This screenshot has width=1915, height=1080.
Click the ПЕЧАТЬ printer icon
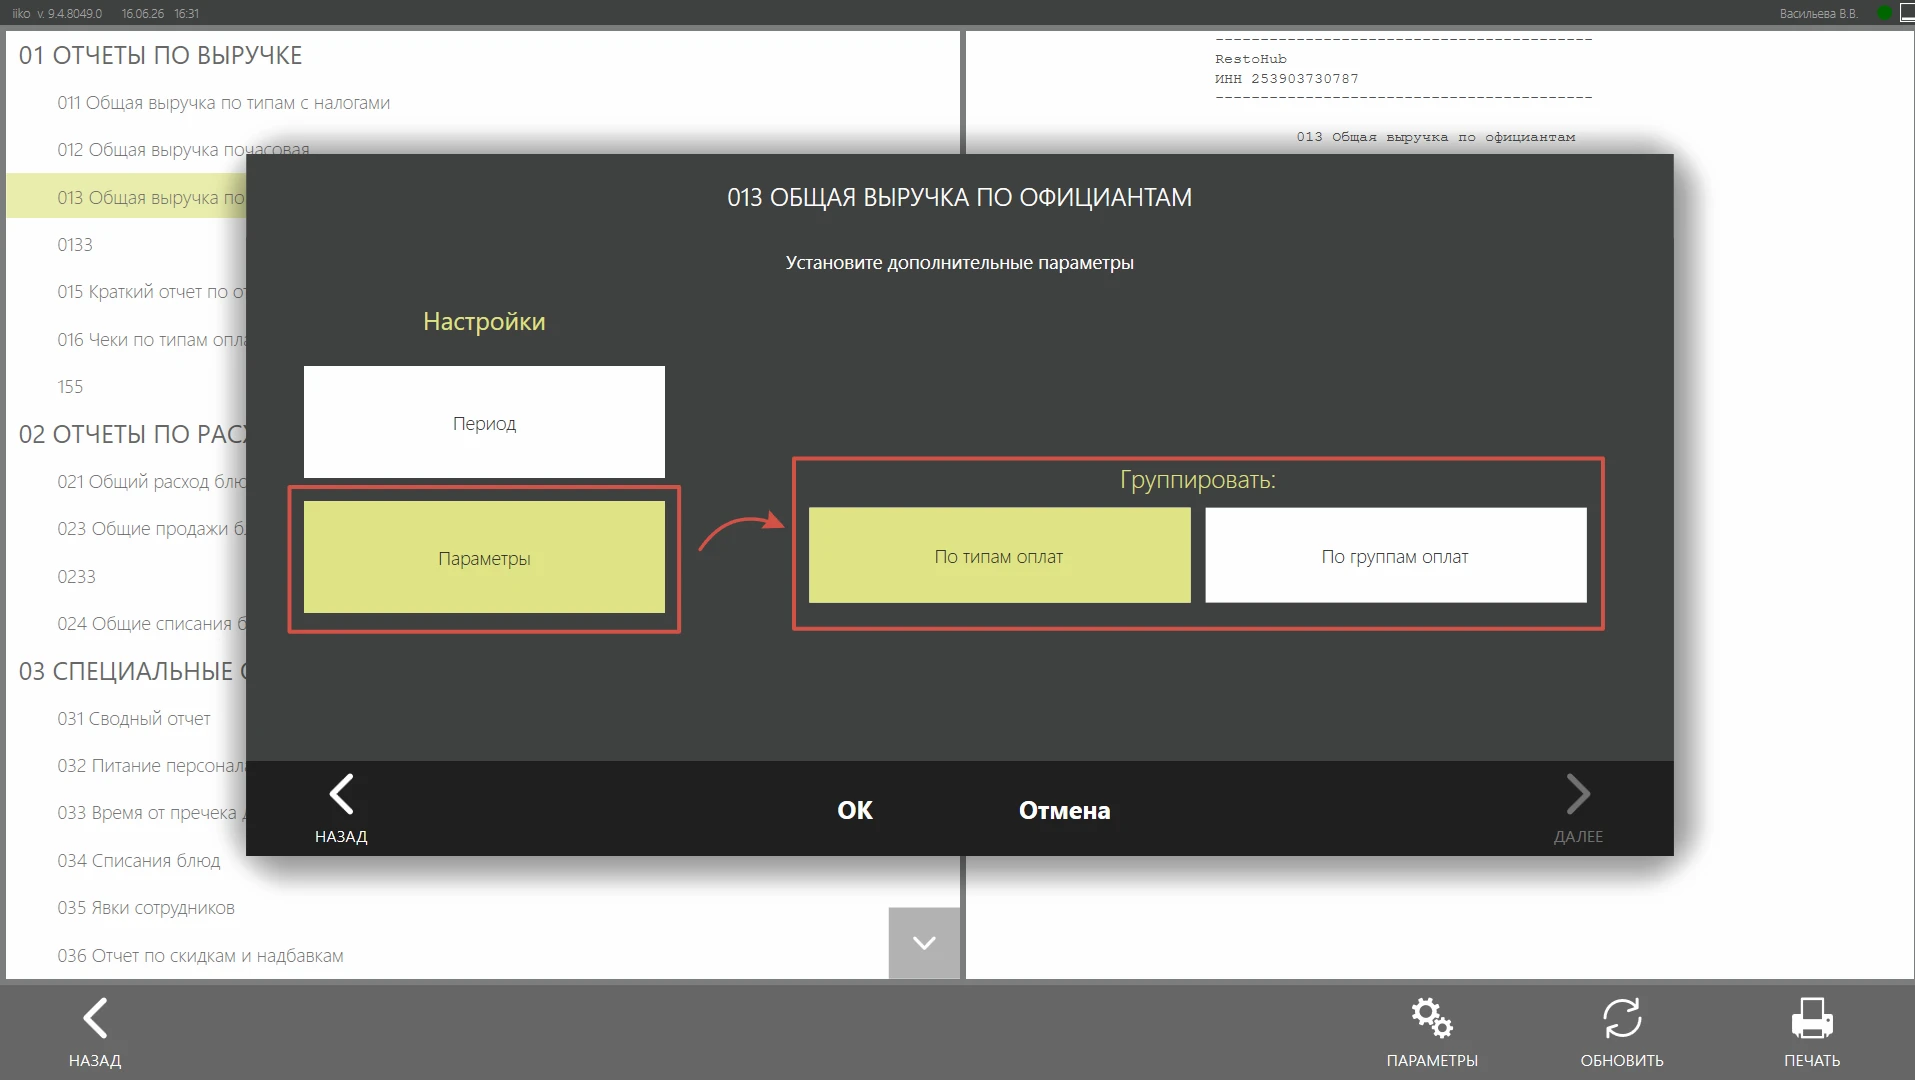click(1812, 1018)
